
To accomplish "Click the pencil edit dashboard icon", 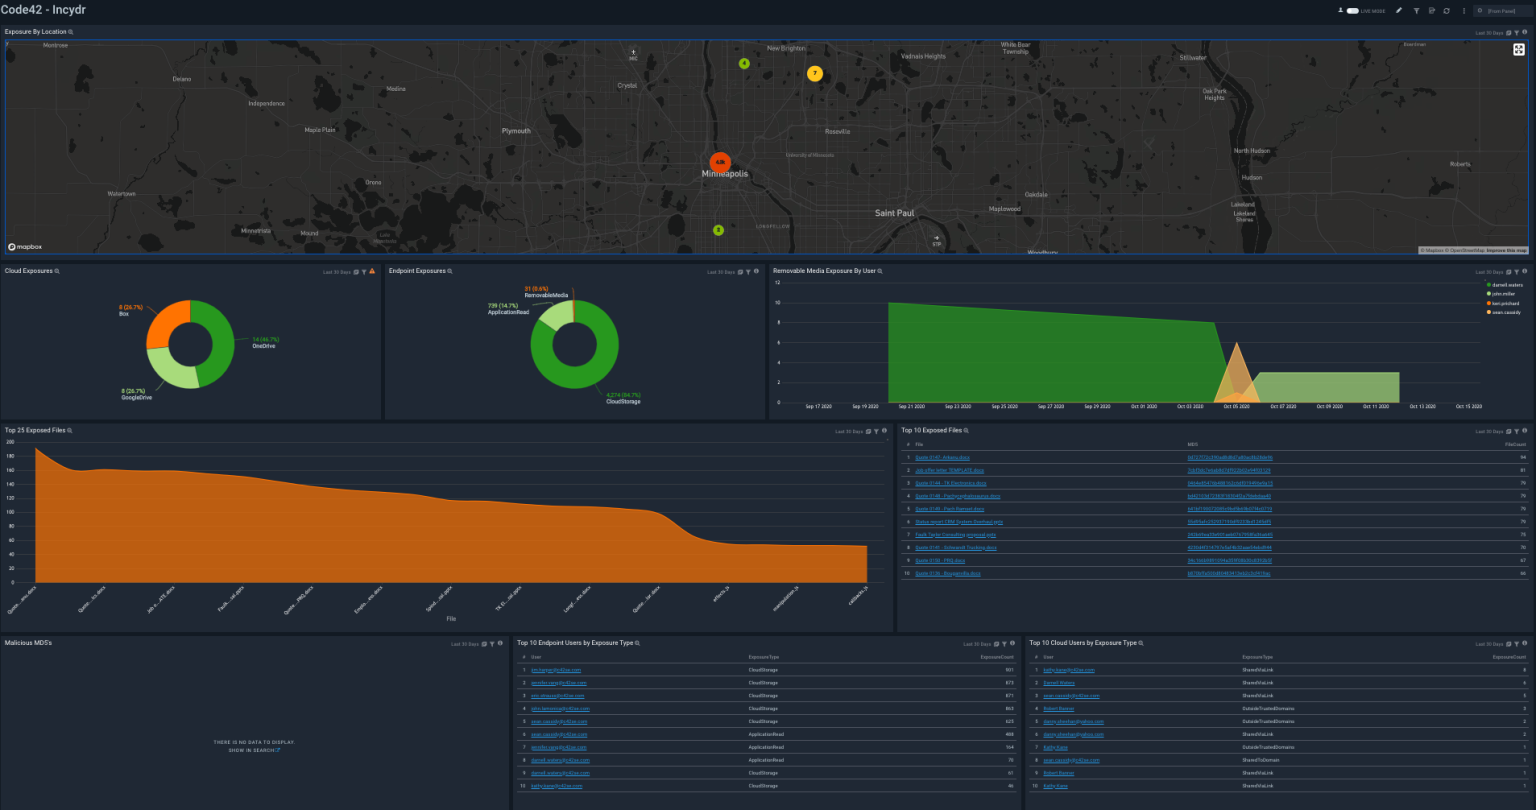I will click(x=1399, y=10).
